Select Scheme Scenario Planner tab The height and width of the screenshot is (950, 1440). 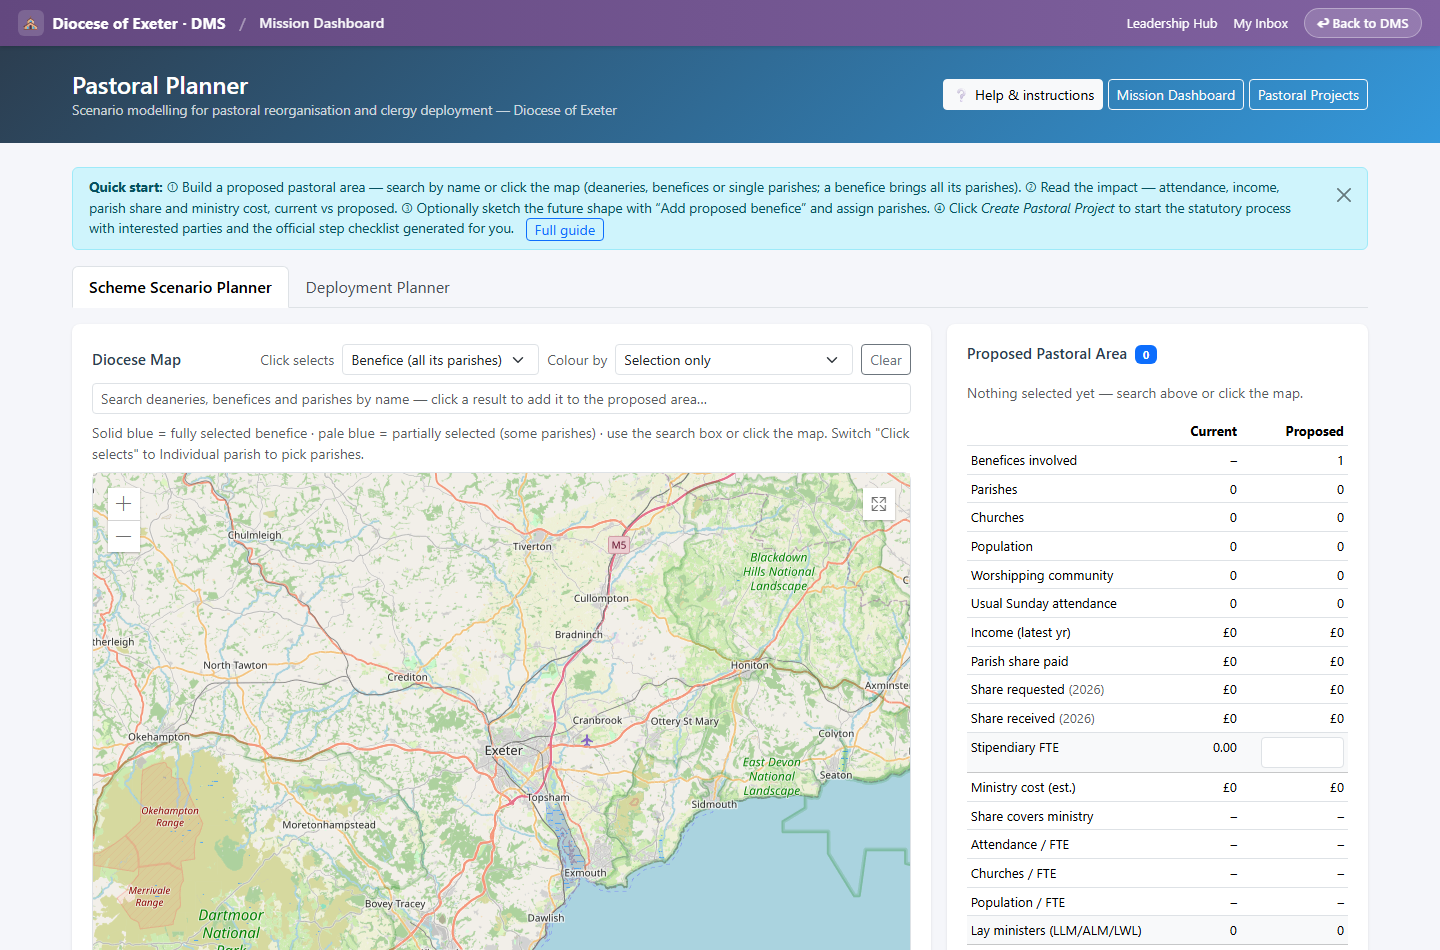pyautogui.click(x=180, y=287)
